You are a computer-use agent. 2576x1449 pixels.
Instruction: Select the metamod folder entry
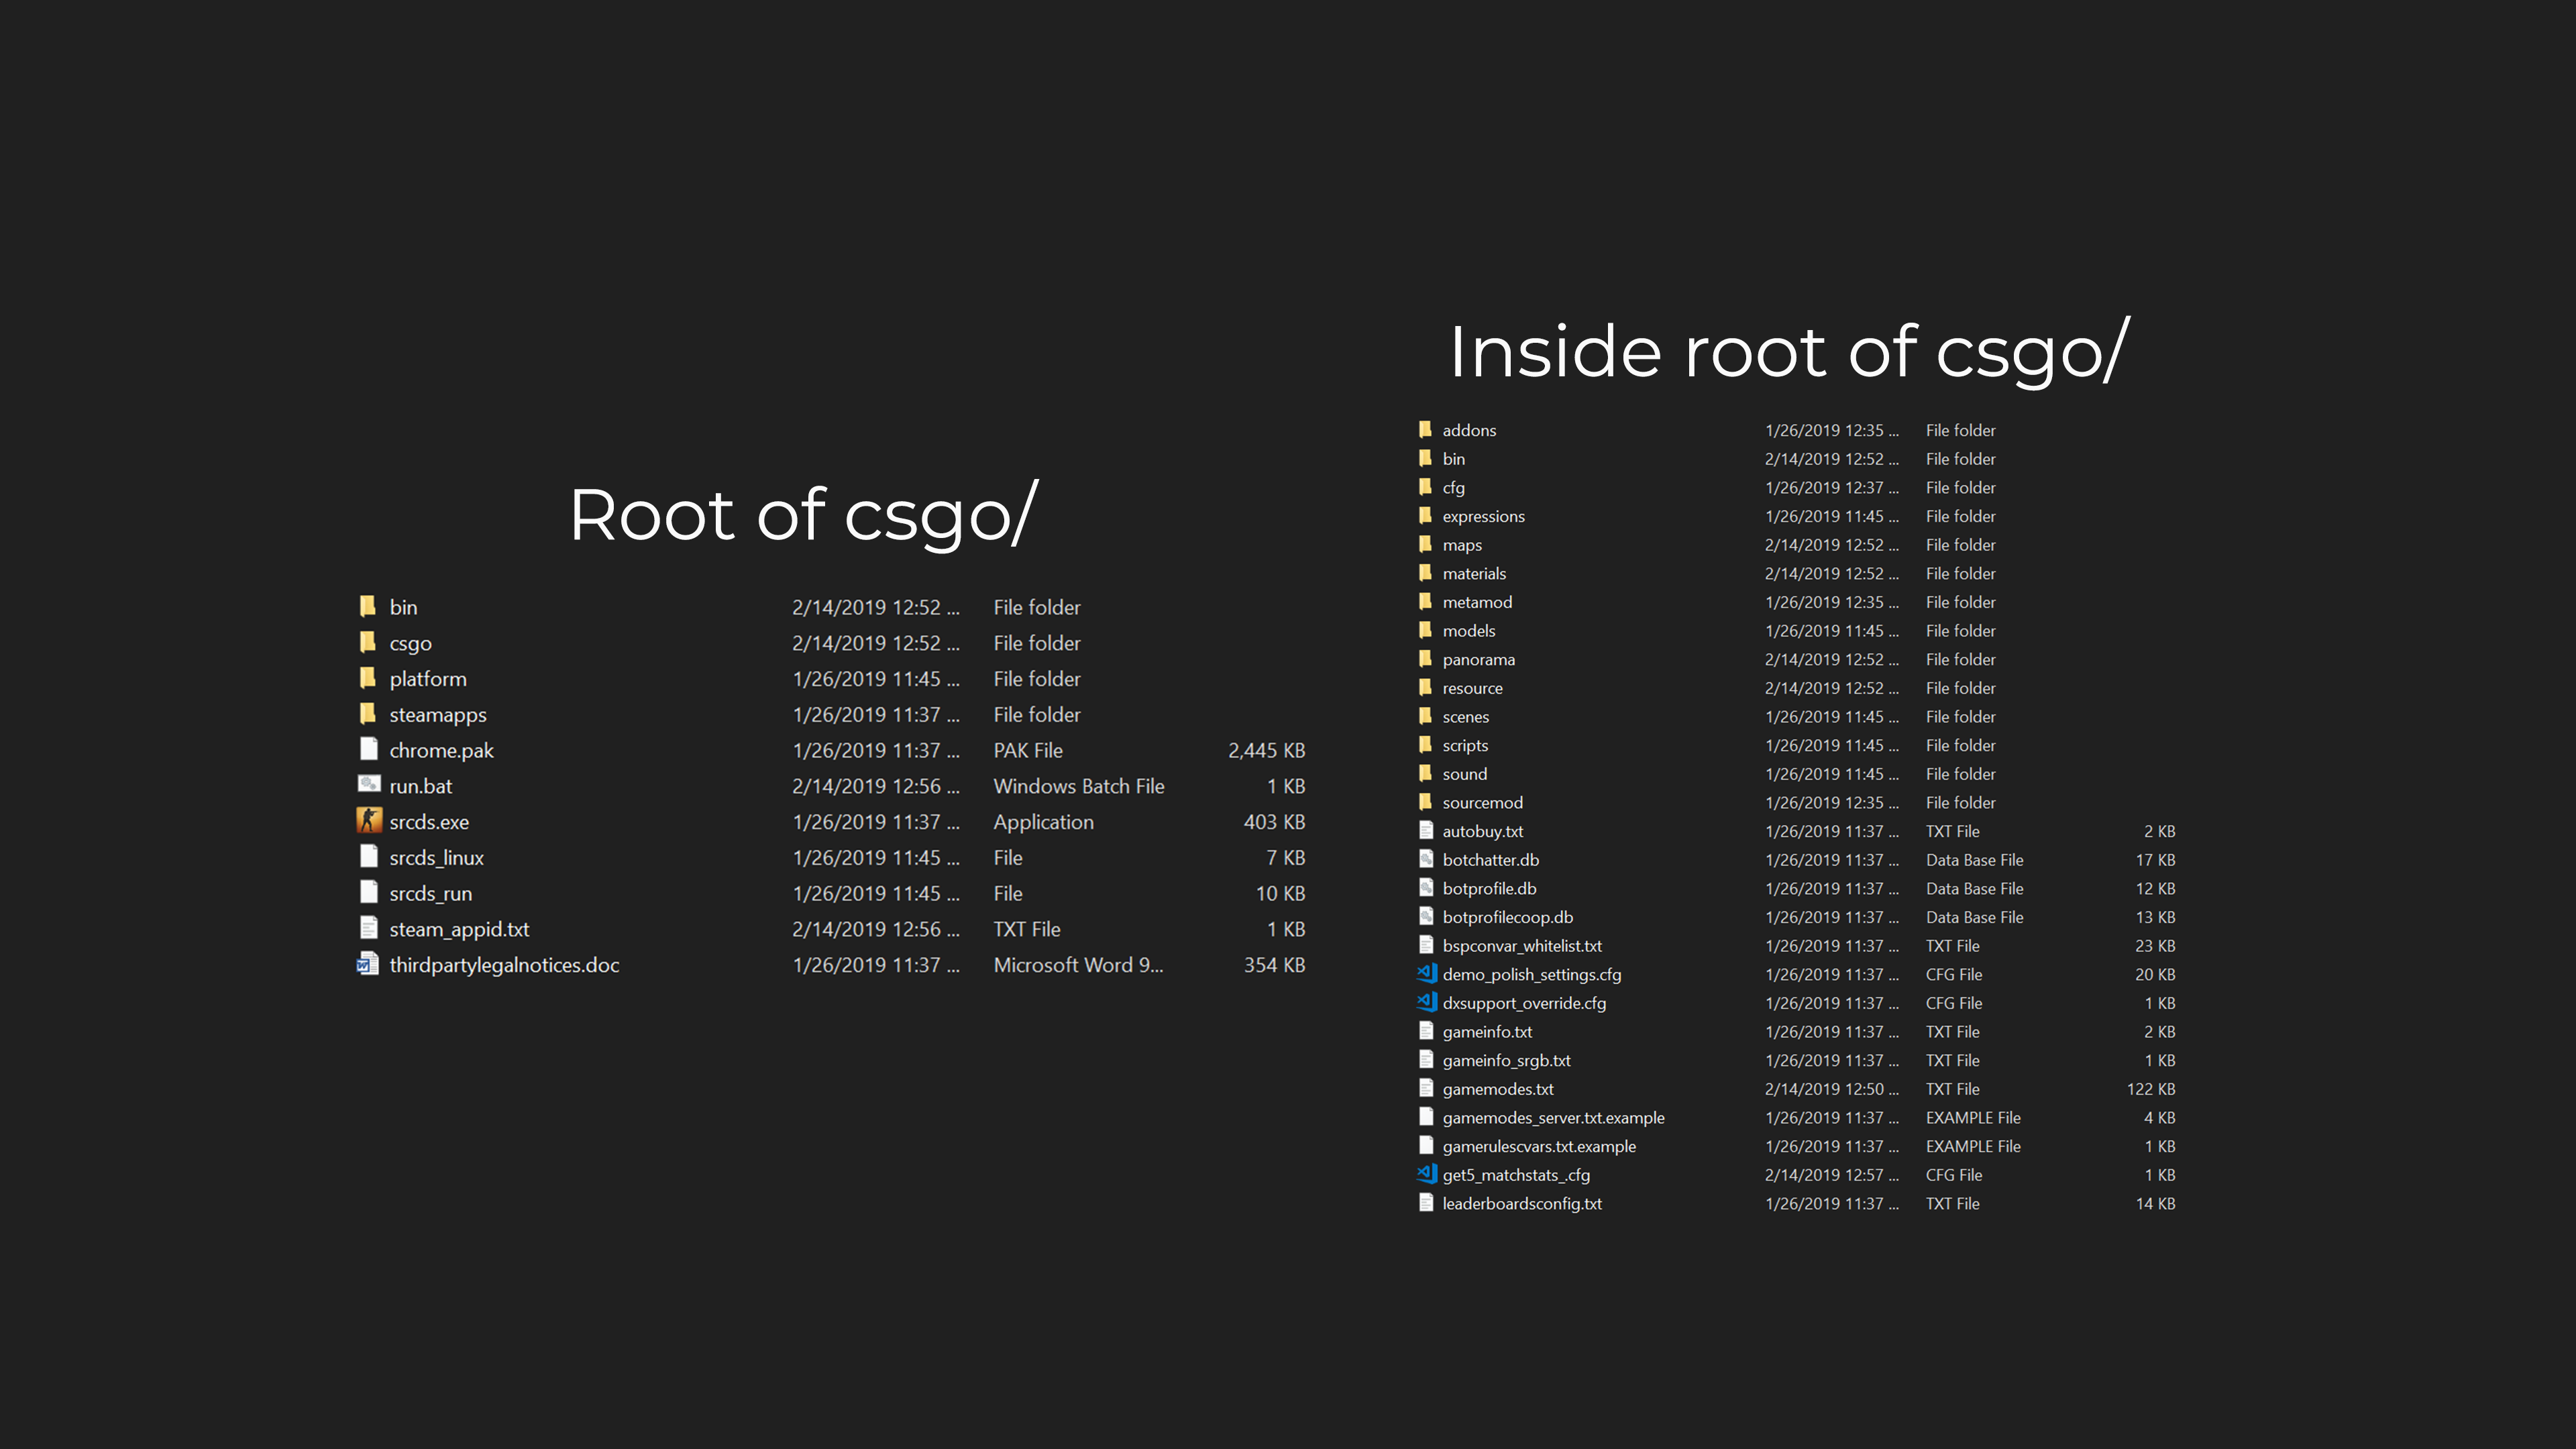pos(1477,602)
